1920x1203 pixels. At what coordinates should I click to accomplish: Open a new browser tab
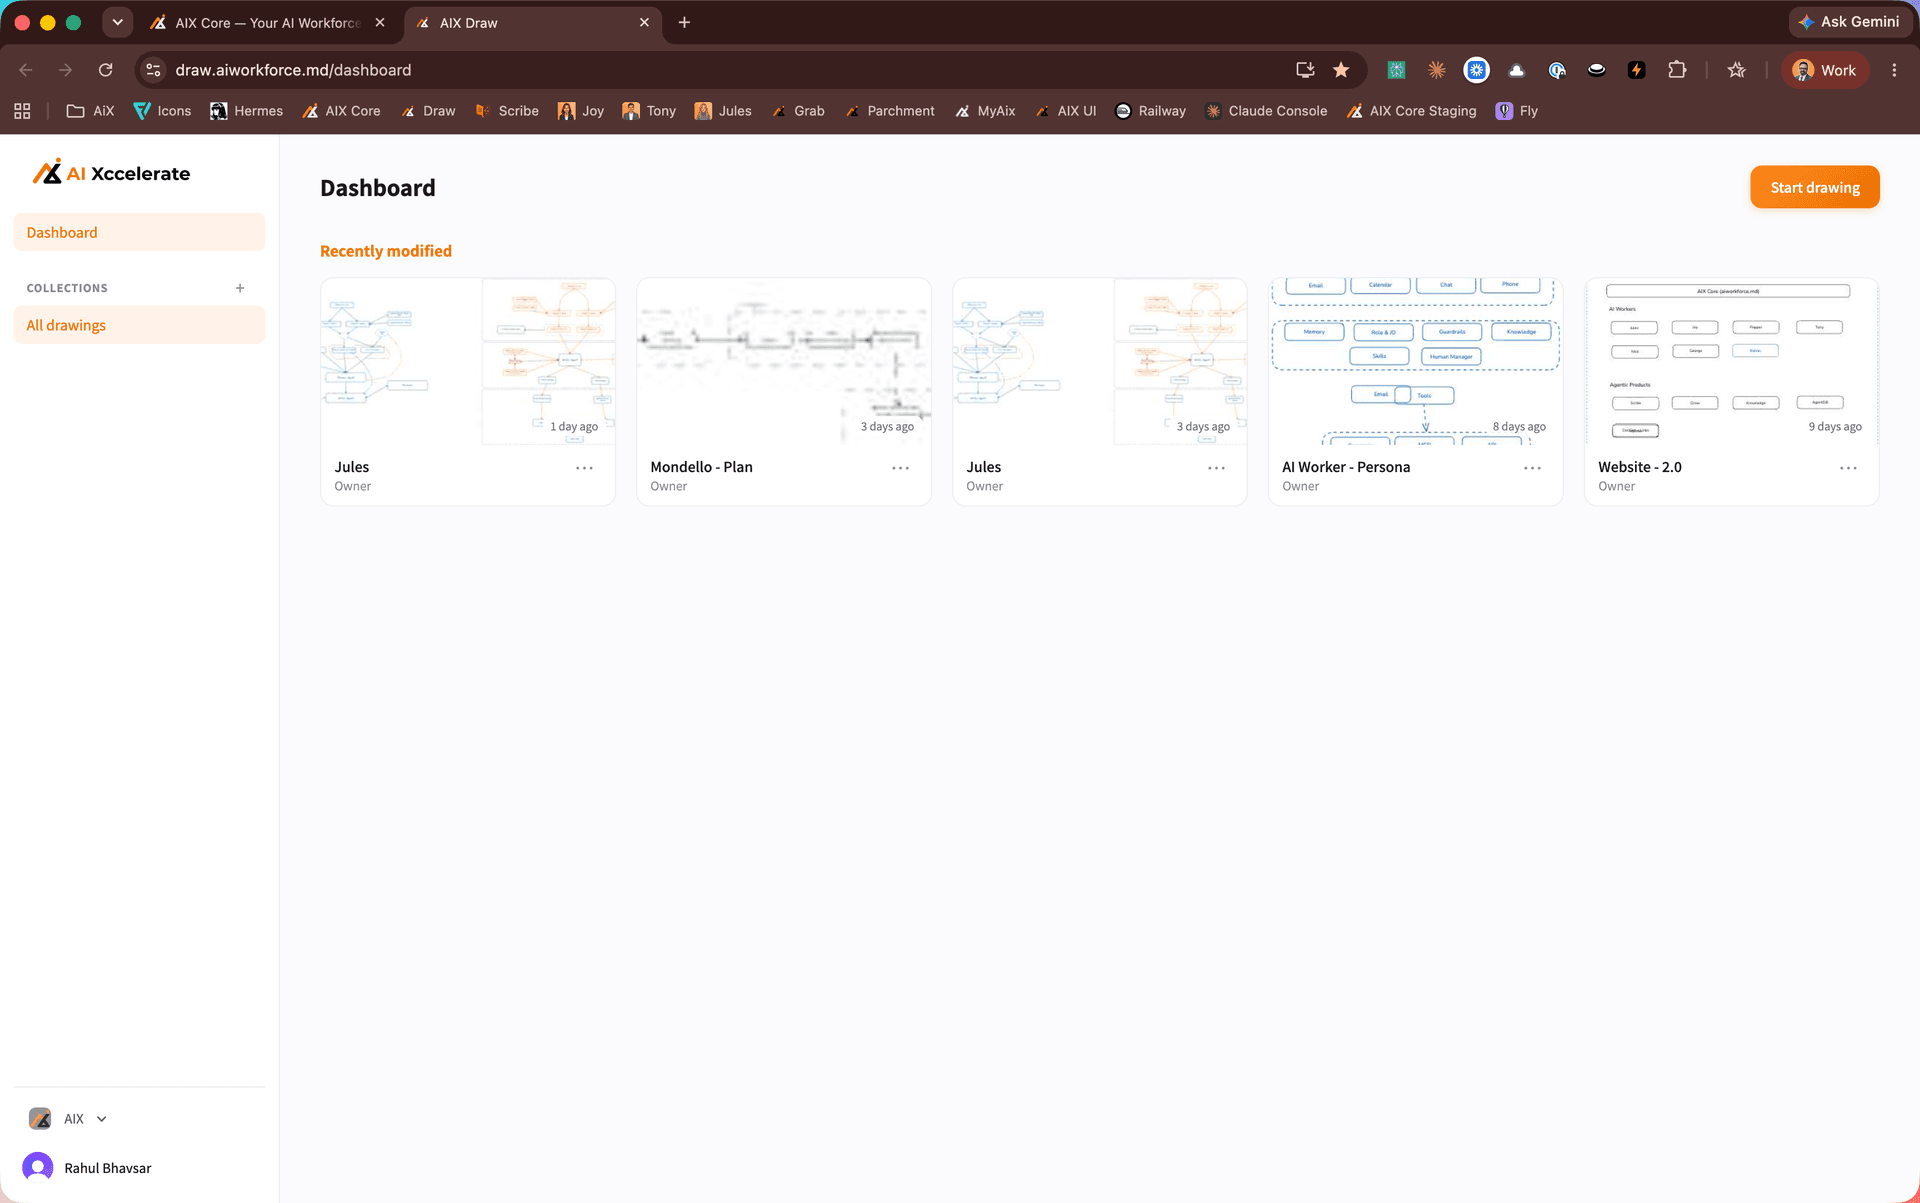(684, 22)
